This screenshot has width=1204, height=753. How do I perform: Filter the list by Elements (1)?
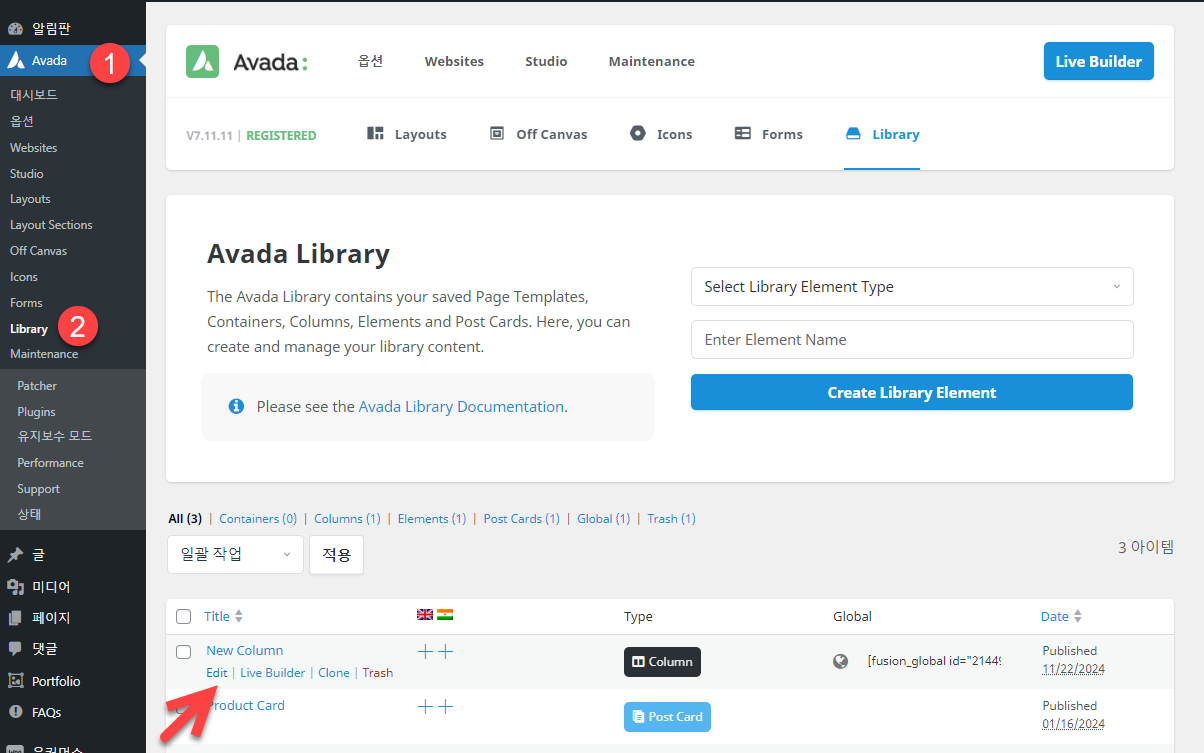(432, 518)
